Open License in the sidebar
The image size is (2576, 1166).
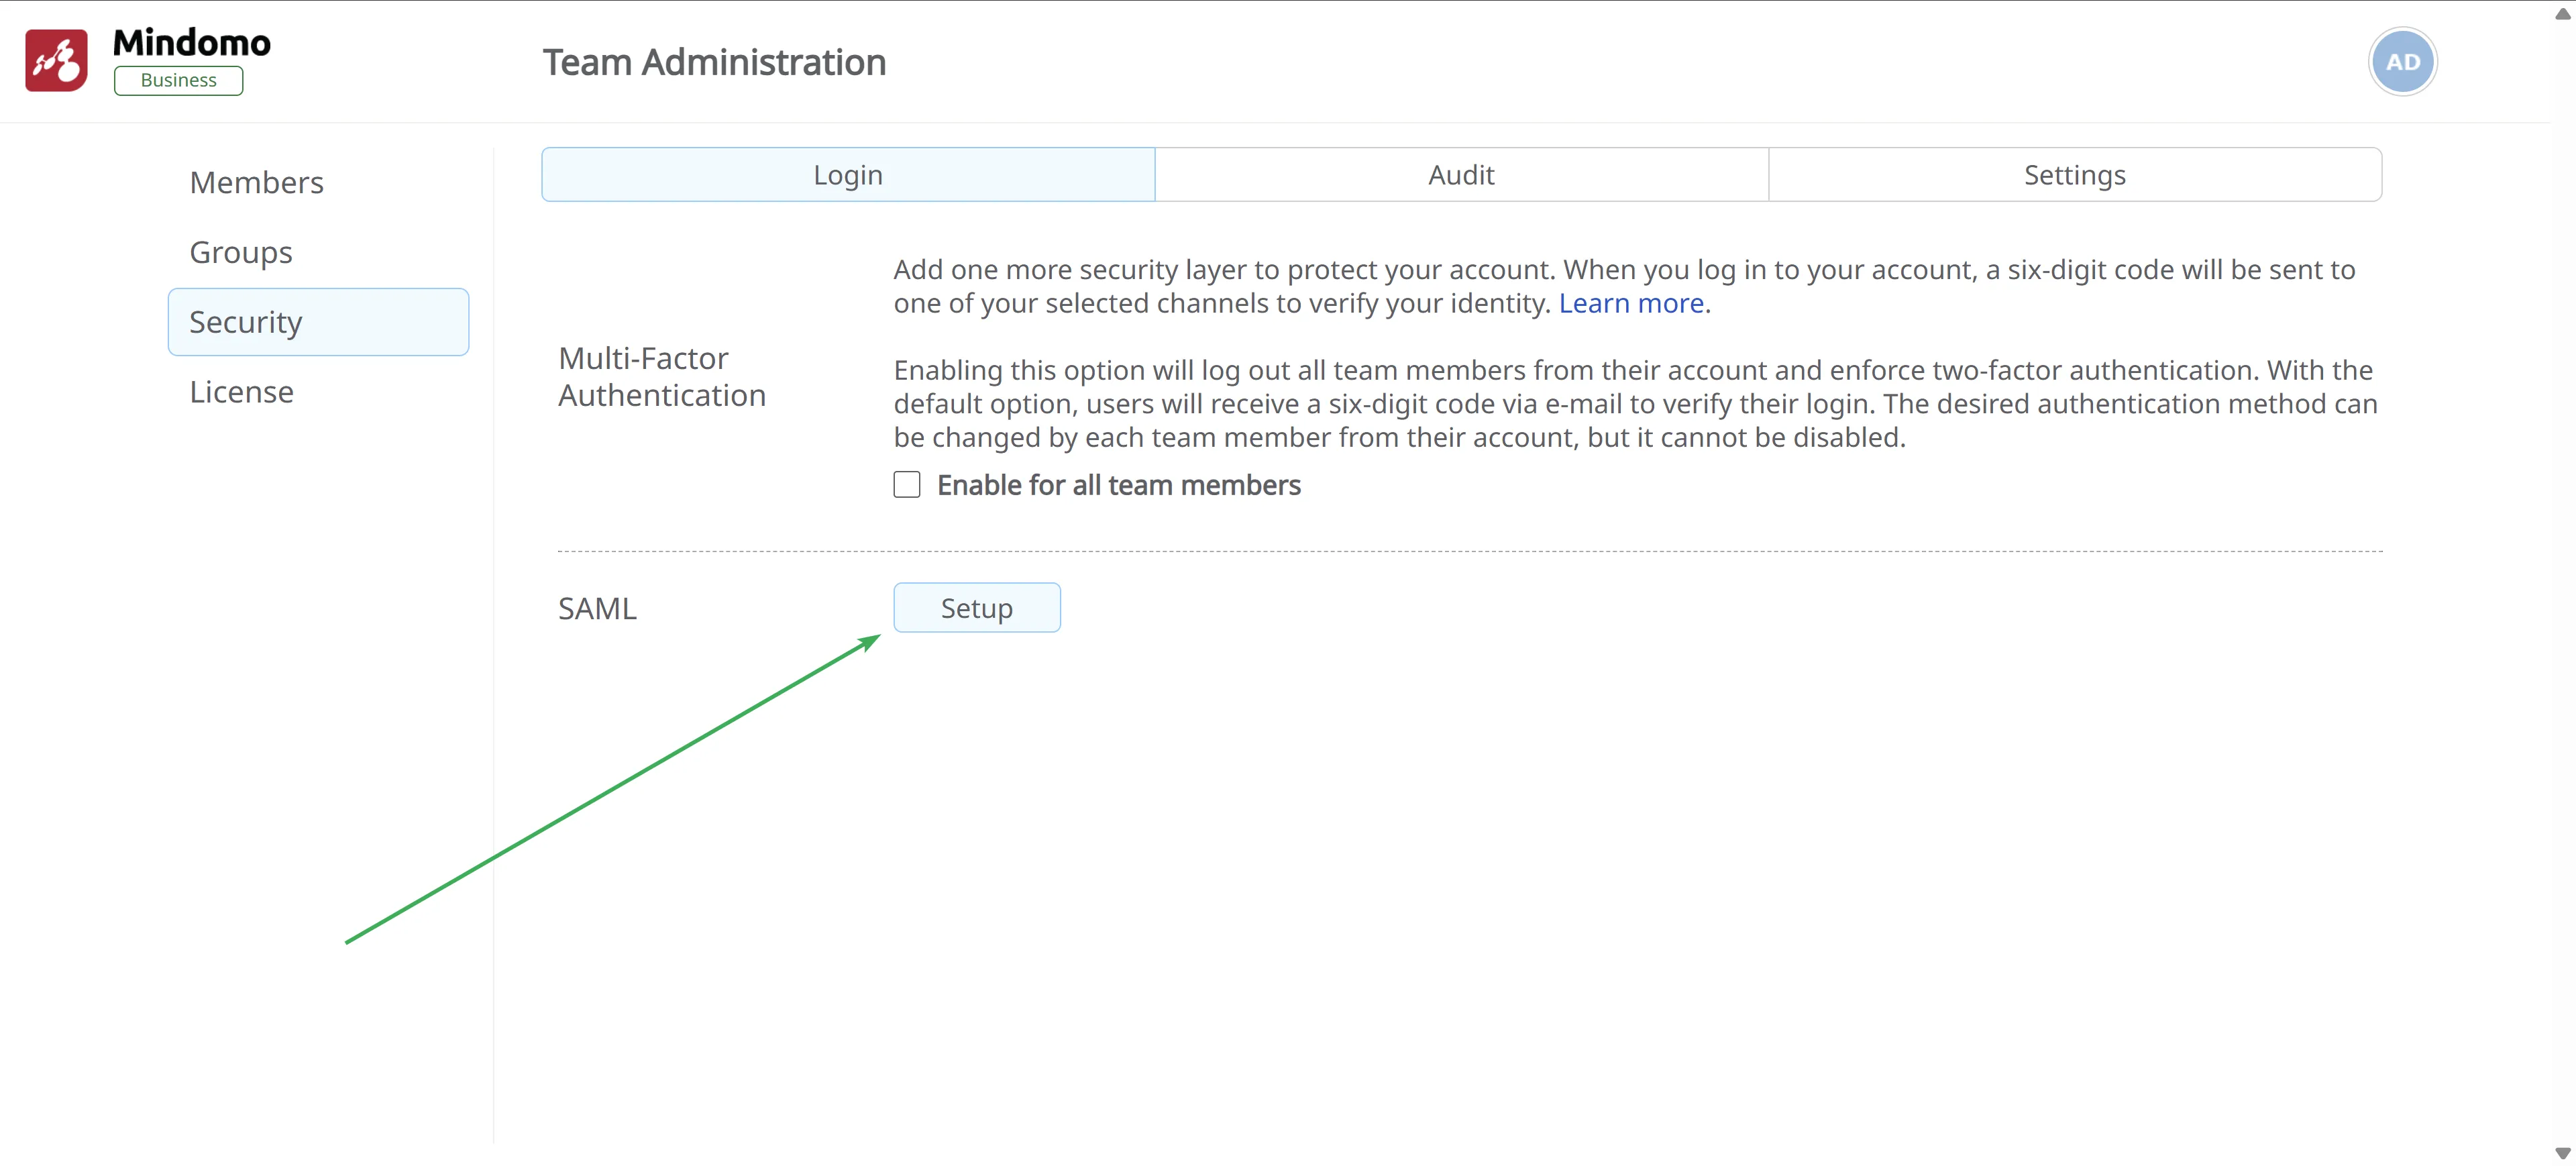tap(241, 392)
